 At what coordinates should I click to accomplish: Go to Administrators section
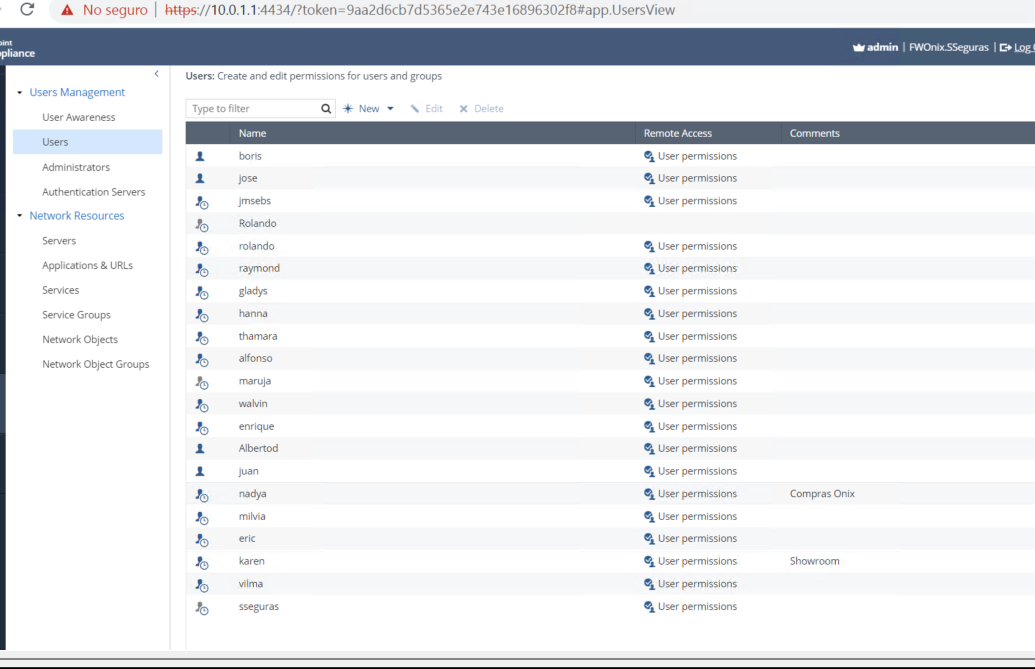pos(76,167)
